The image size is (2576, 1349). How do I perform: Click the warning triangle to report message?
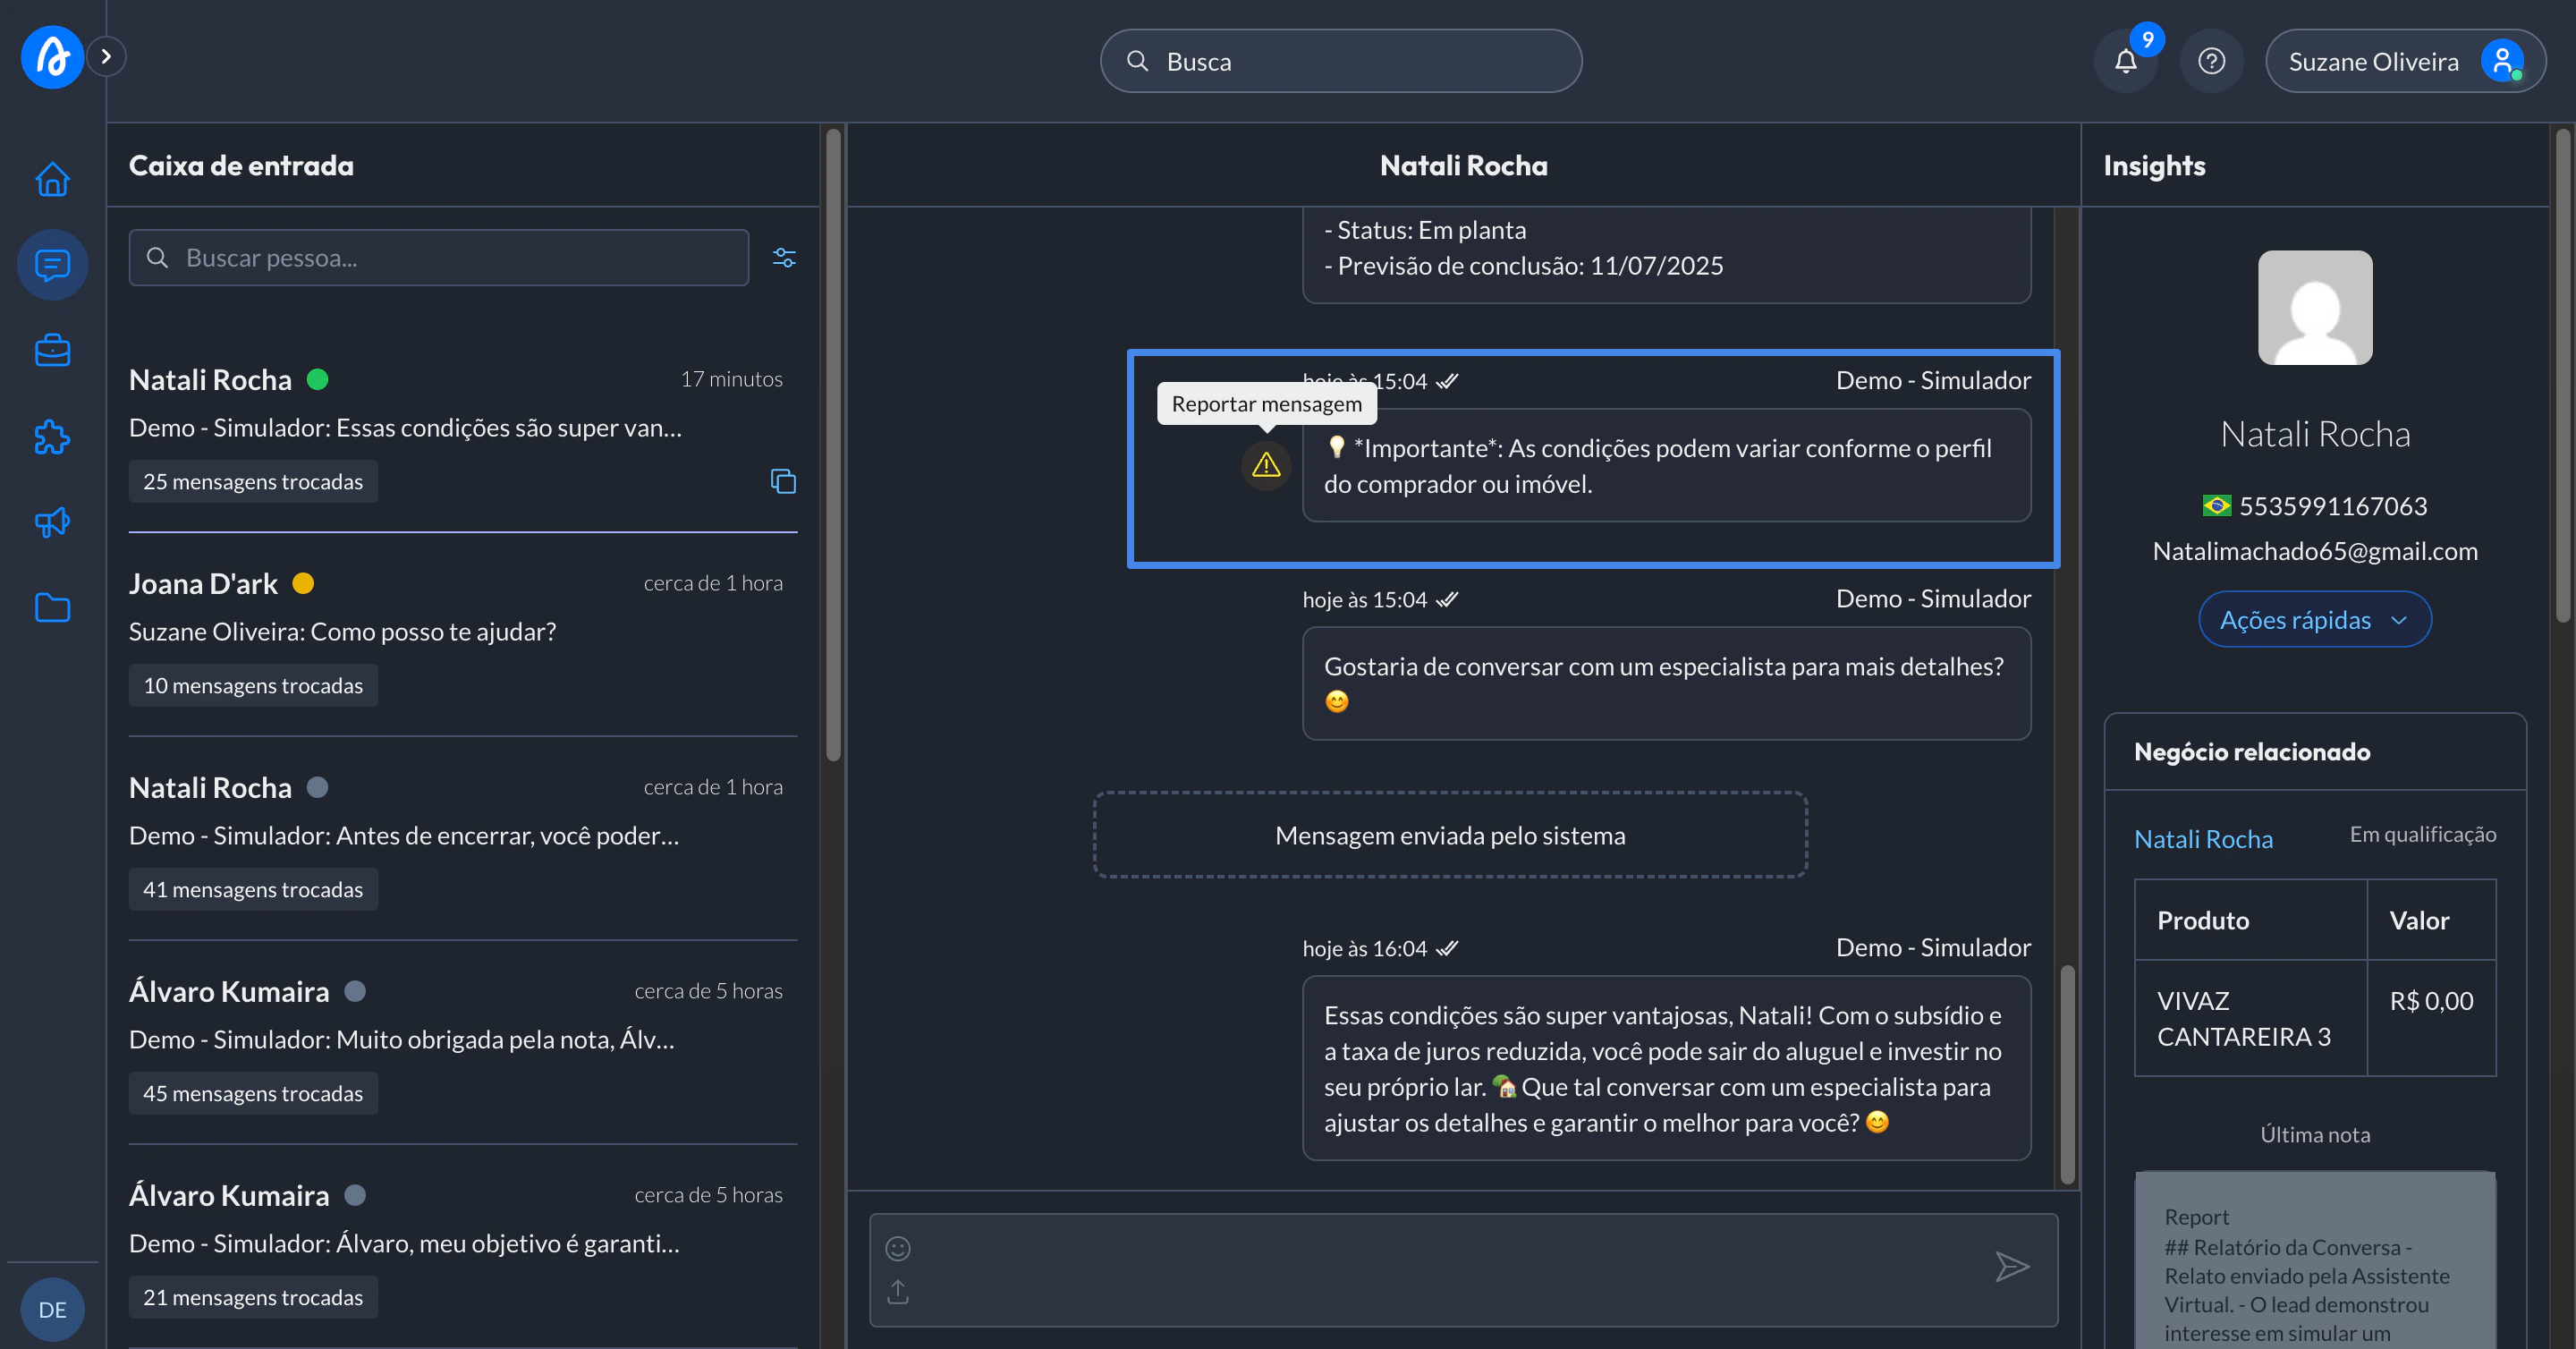click(x=1266, y=465)
